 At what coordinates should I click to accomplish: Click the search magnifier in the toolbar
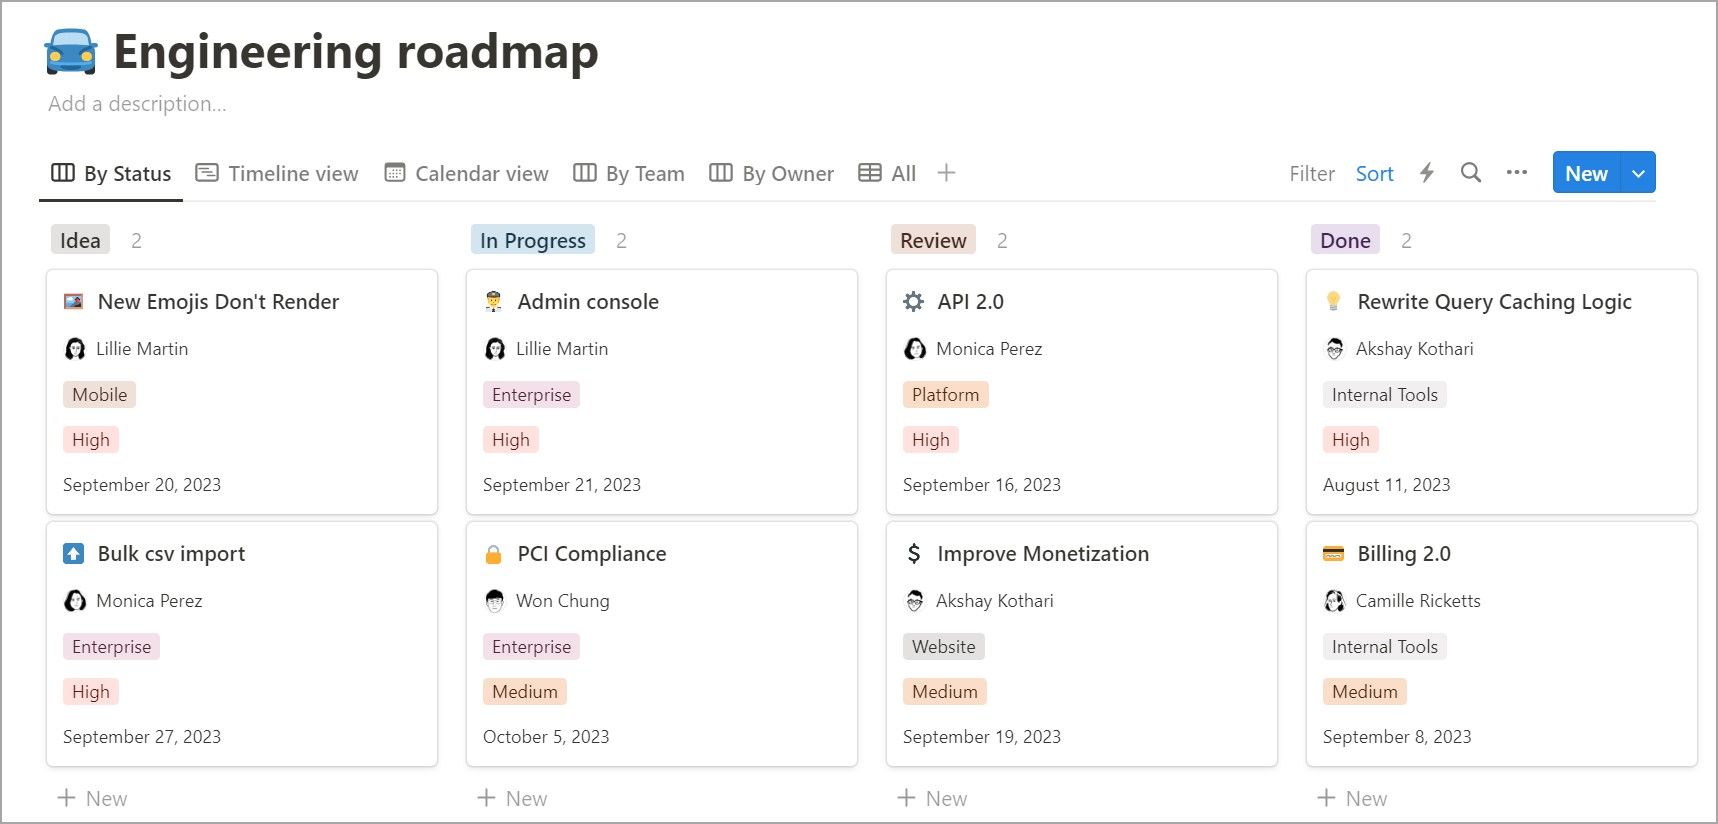1471,173
